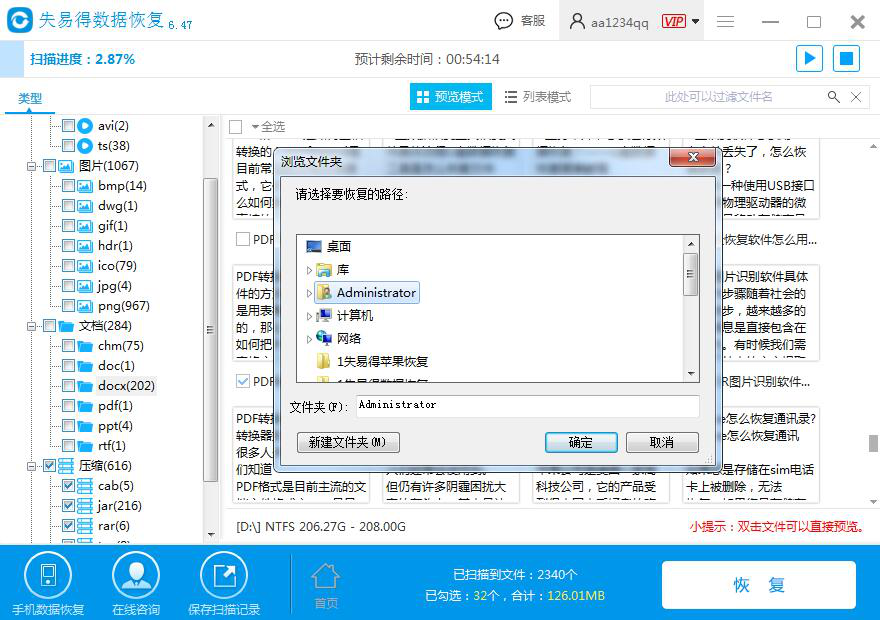Click the red VIP badge
Screen dimensions: 880x620
(673, 21)
